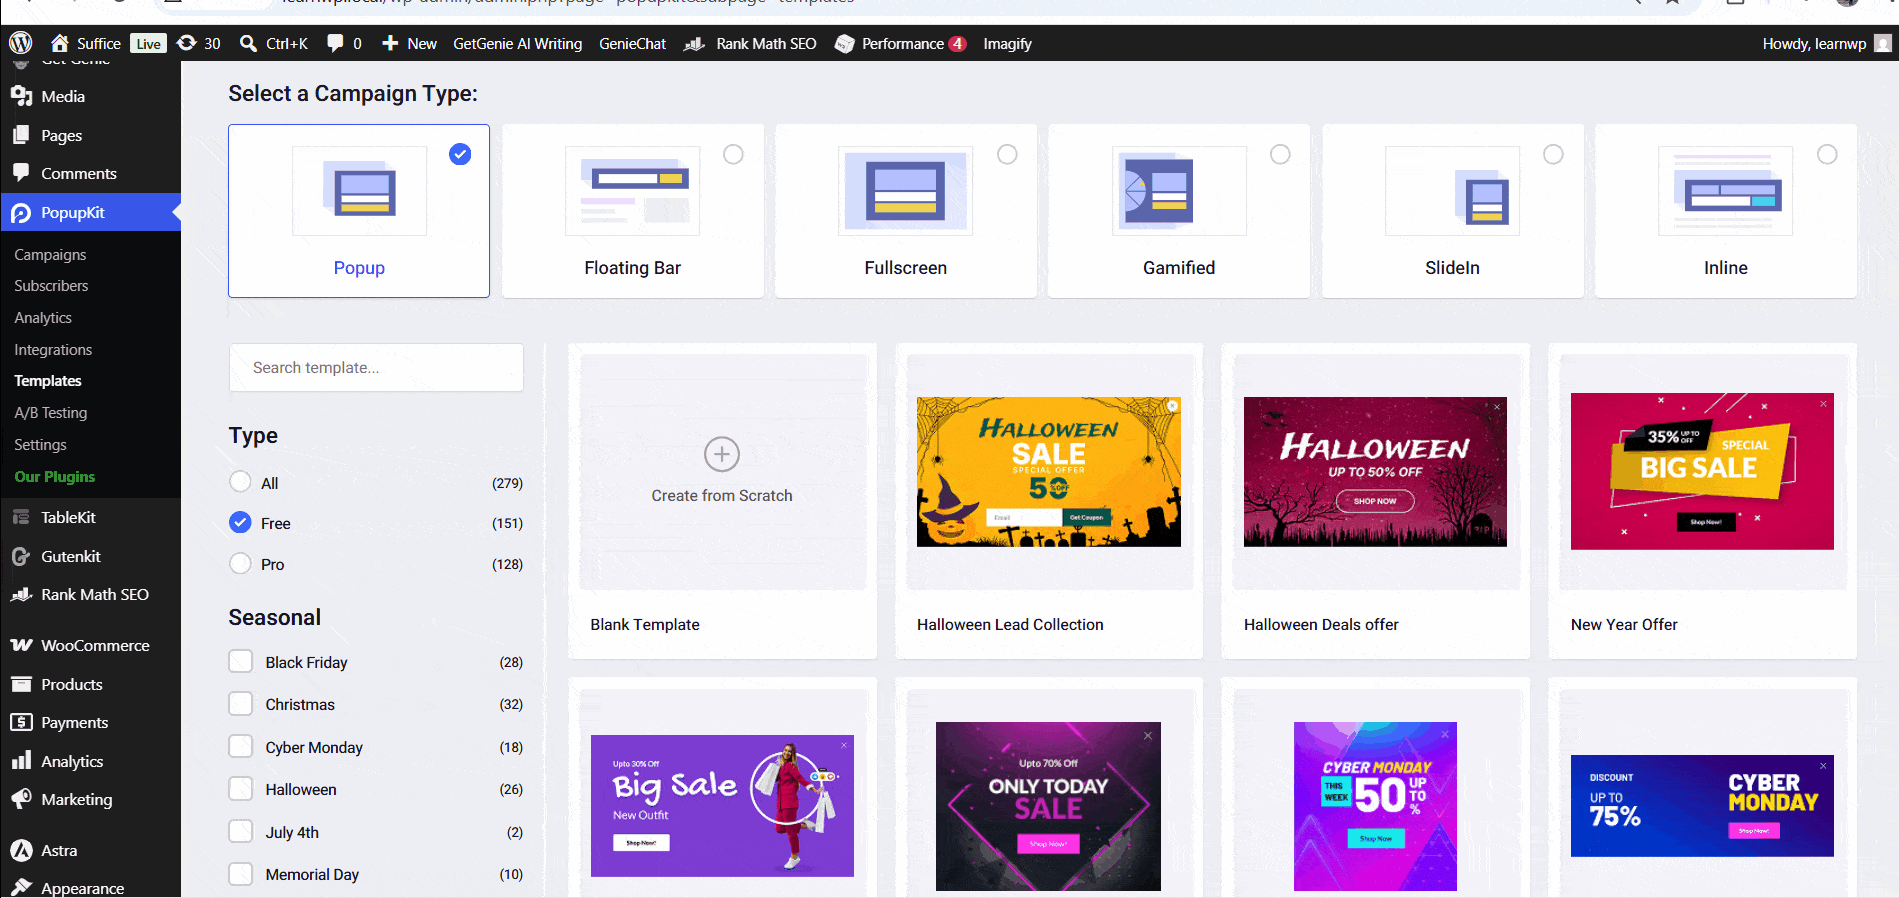Select the All type radio button
Screen dimensions: 1899x898
[x=240, y=482]
